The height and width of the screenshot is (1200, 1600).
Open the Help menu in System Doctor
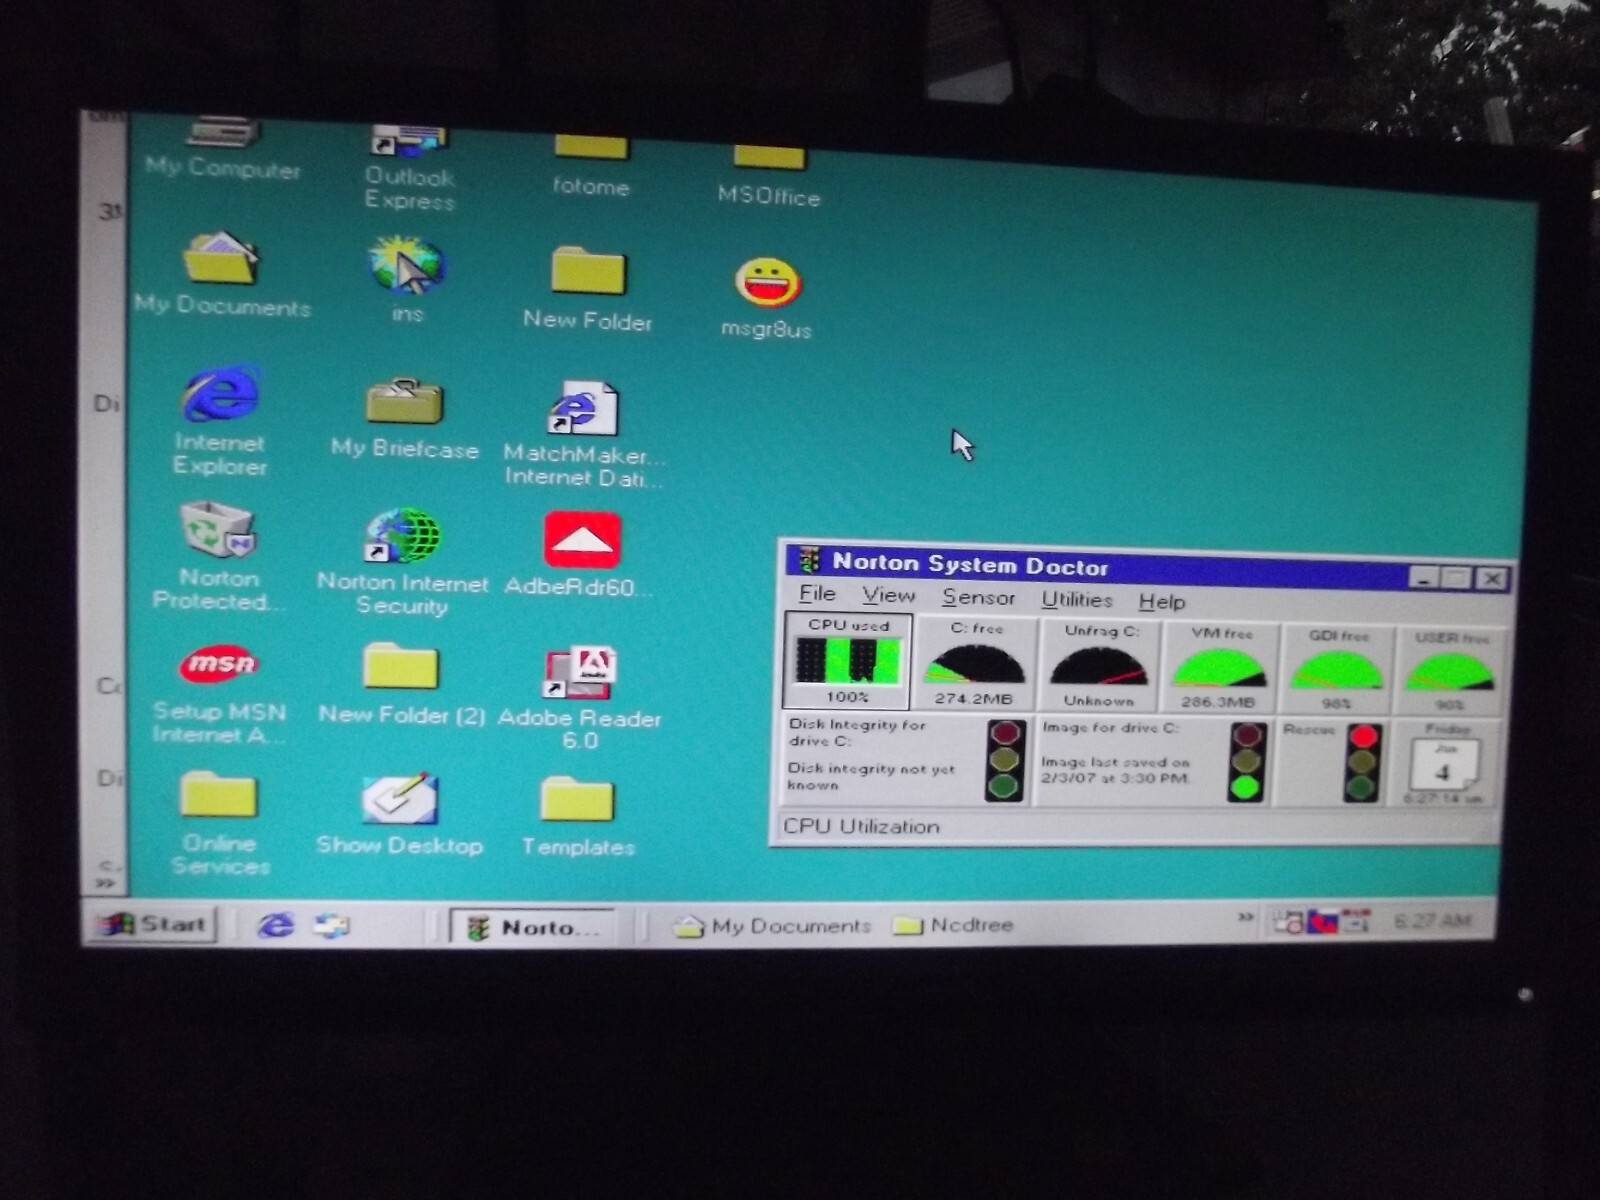1161,602
